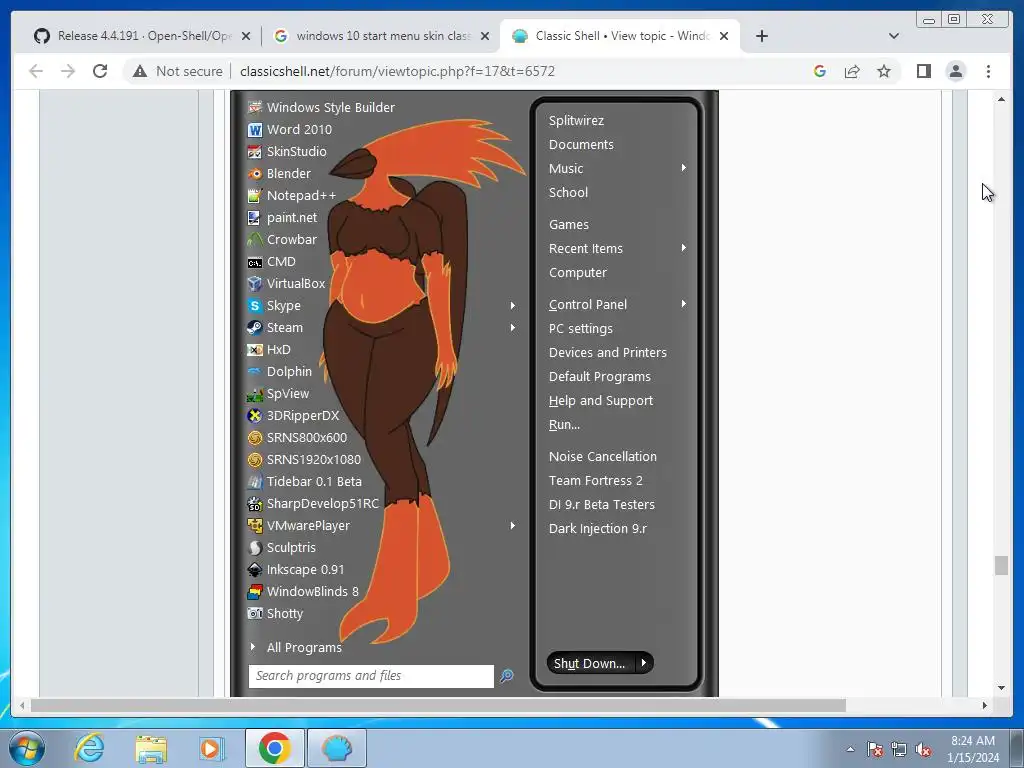Image resolution: width=1024 pixels, height=768 pixels.
Task: Switch to the windows 10 start menu skin tab
Action: (x=382, y=36)
